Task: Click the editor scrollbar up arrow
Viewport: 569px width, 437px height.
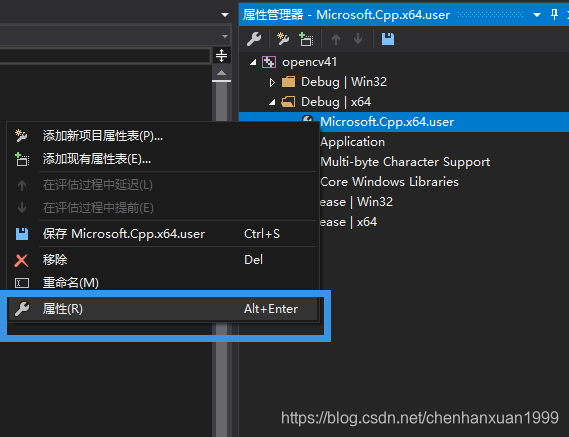Action: [221, 73]
